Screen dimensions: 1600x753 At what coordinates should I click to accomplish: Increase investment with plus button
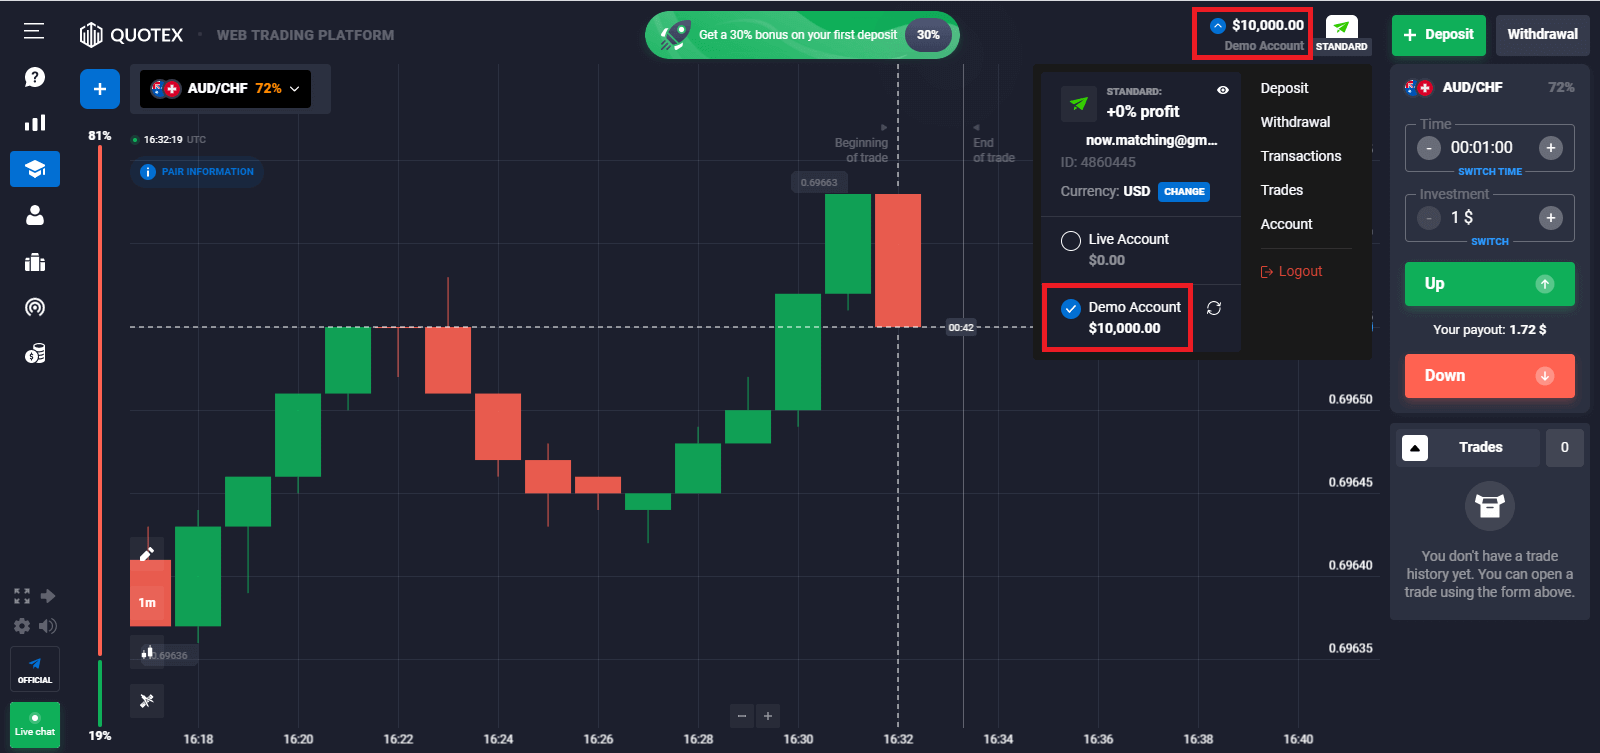1551,218
